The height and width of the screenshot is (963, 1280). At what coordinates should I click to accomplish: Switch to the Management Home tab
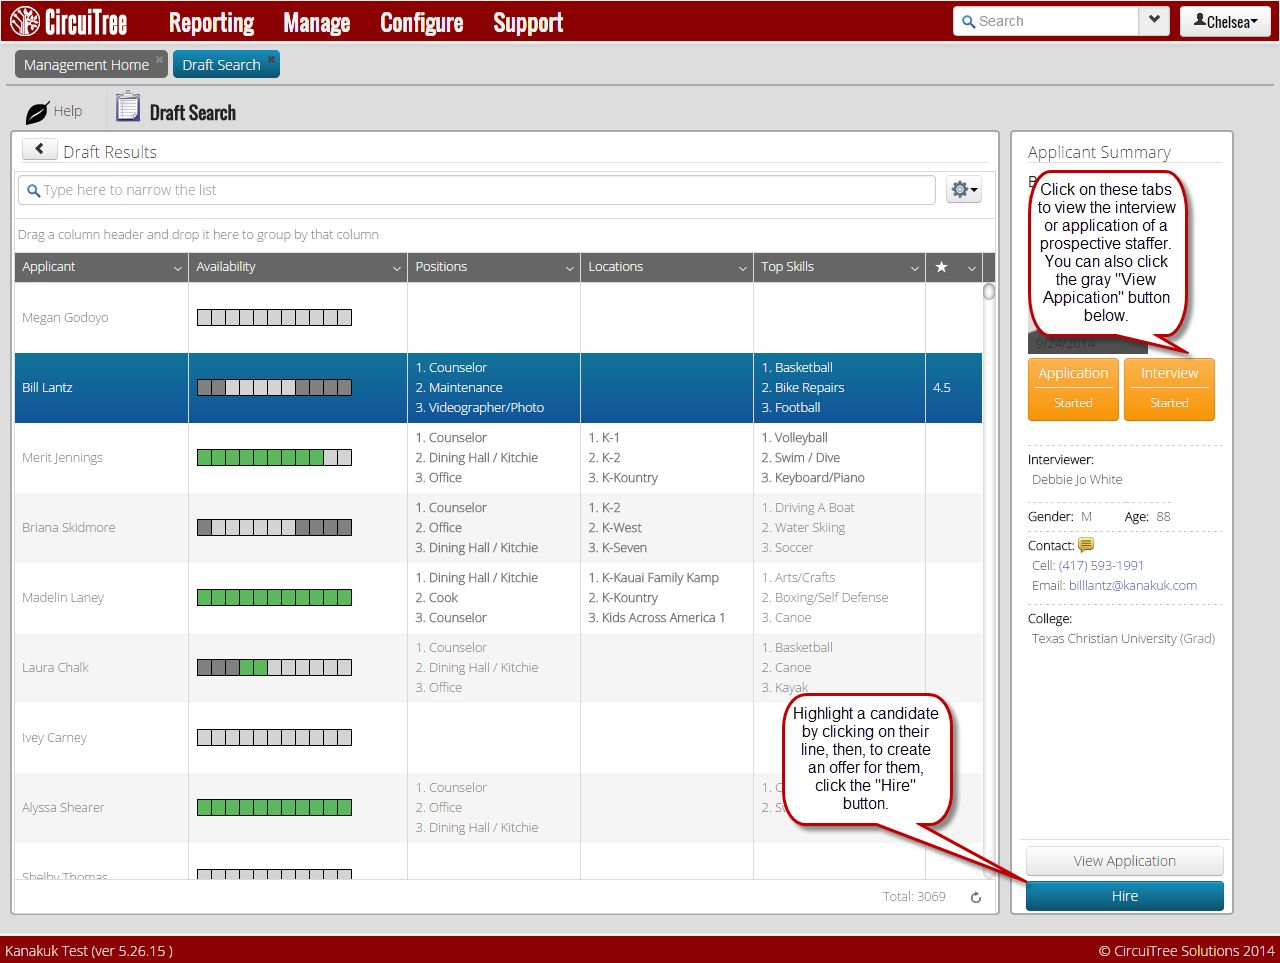(x=86, y=65)
